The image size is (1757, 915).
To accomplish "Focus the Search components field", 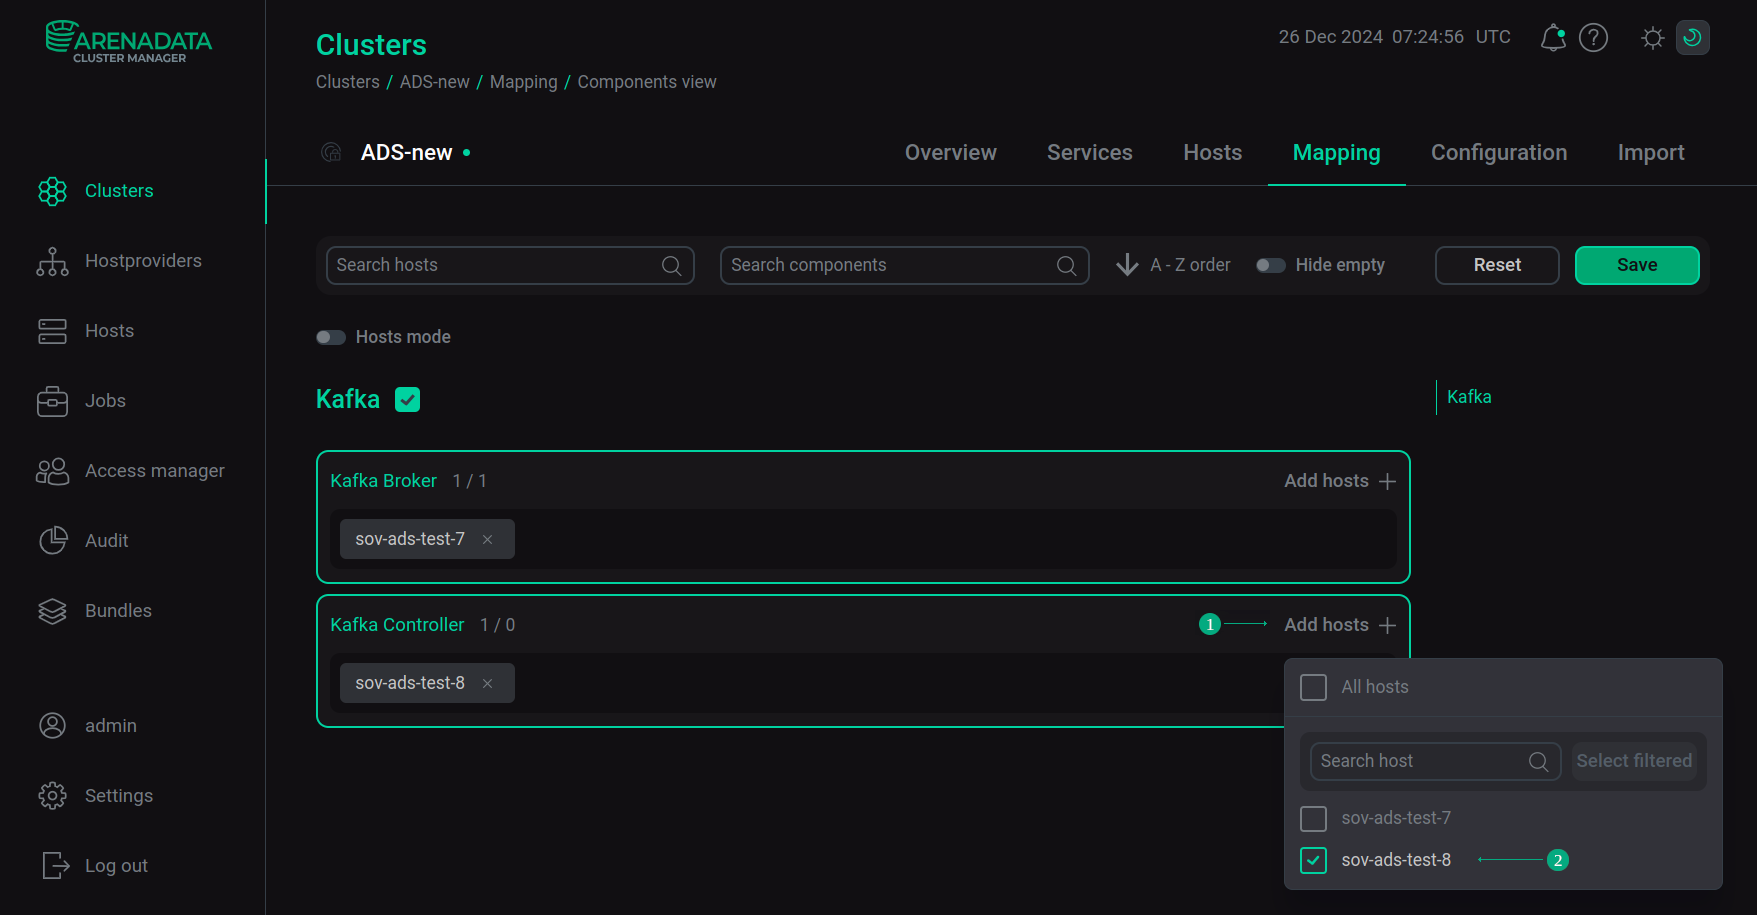I will click(x=905, y=265).
